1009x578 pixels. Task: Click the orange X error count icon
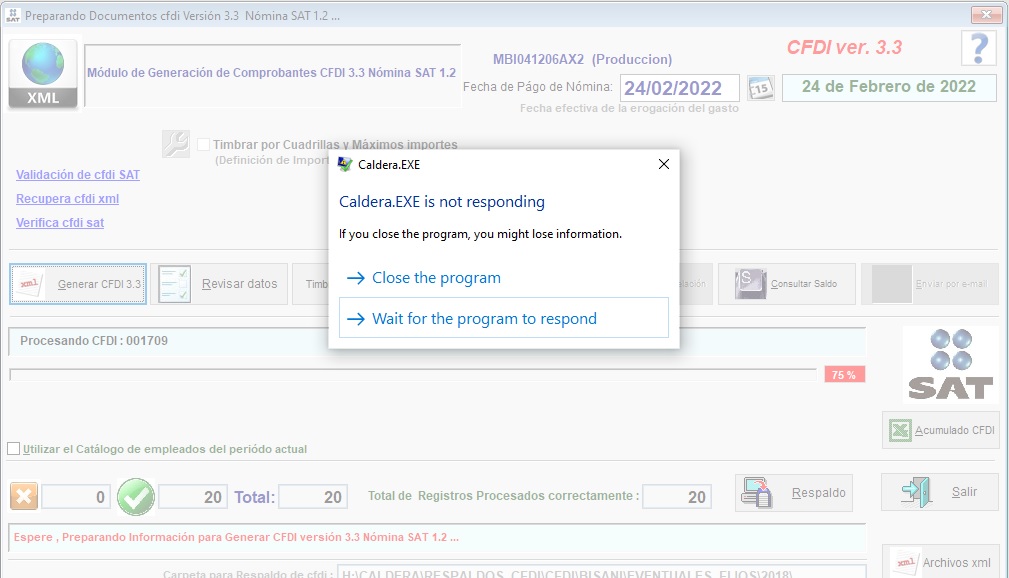tap(24, 496)
